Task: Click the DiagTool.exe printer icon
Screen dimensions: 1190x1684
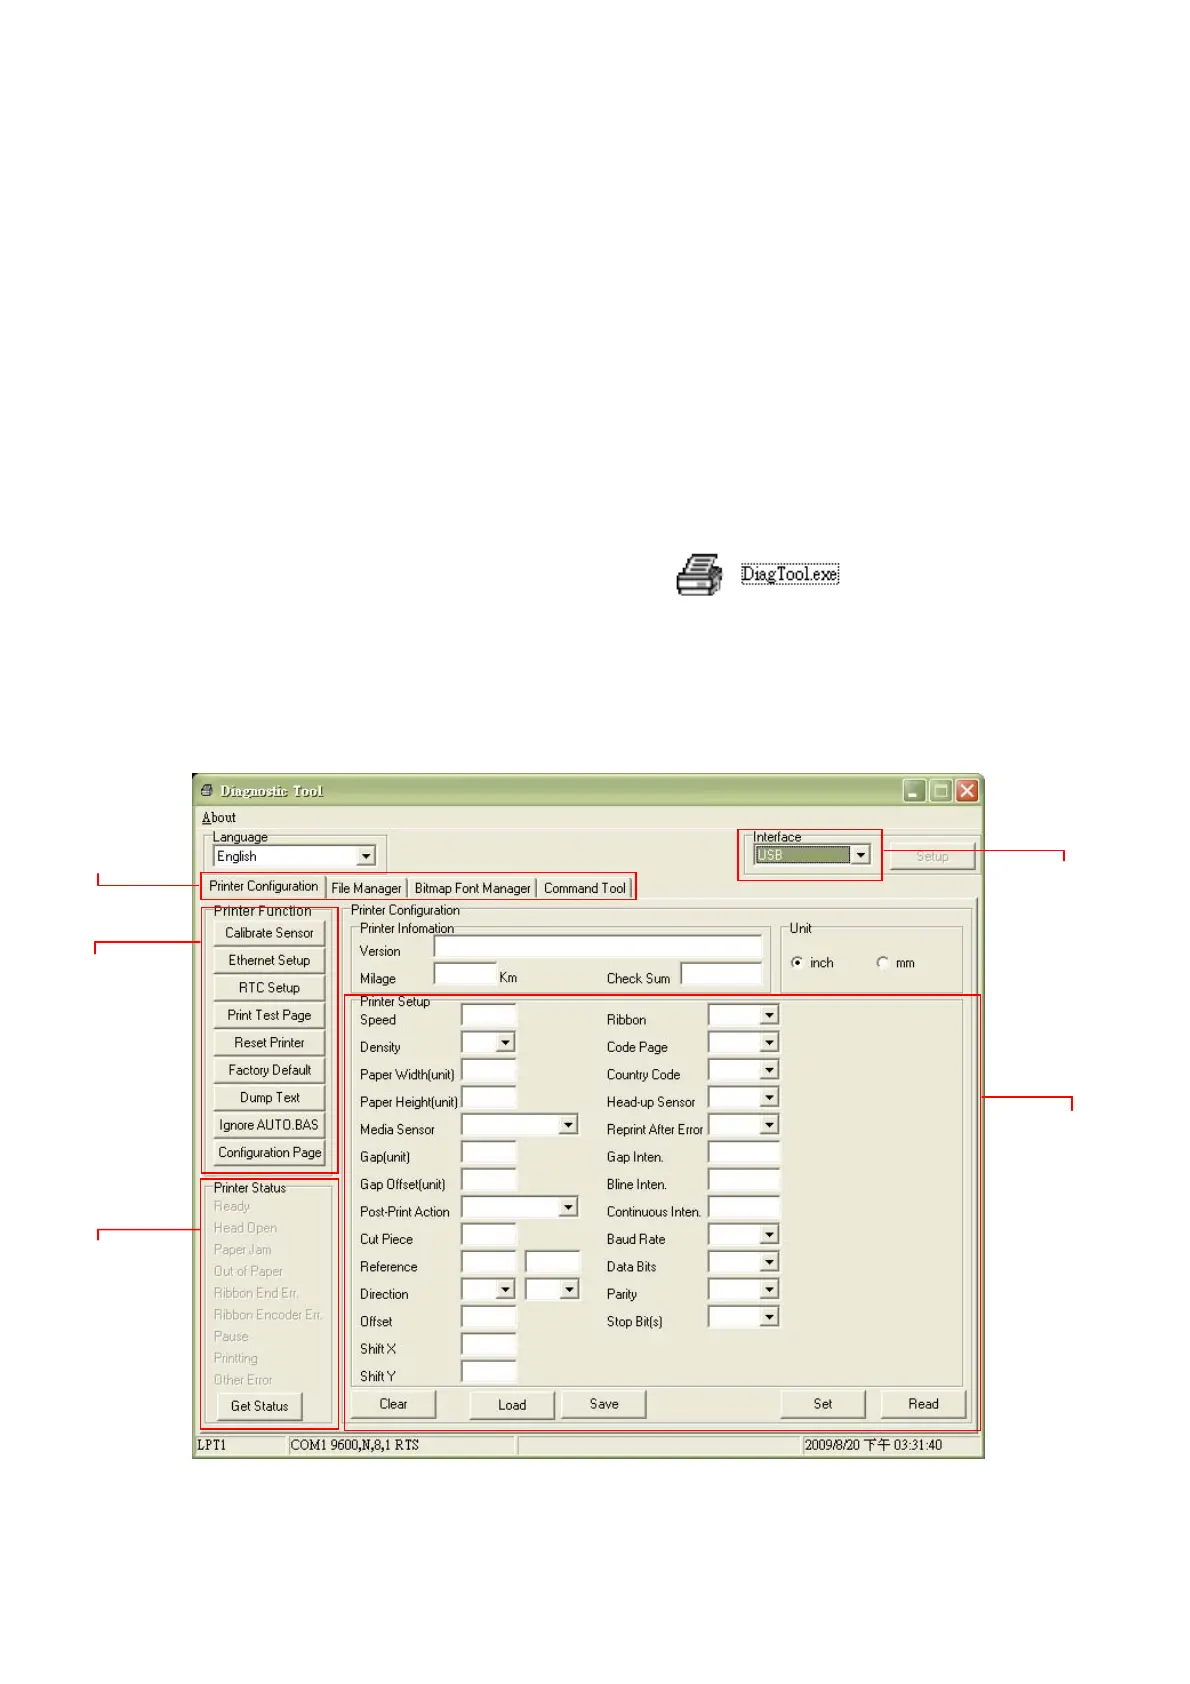Action: 699,574
